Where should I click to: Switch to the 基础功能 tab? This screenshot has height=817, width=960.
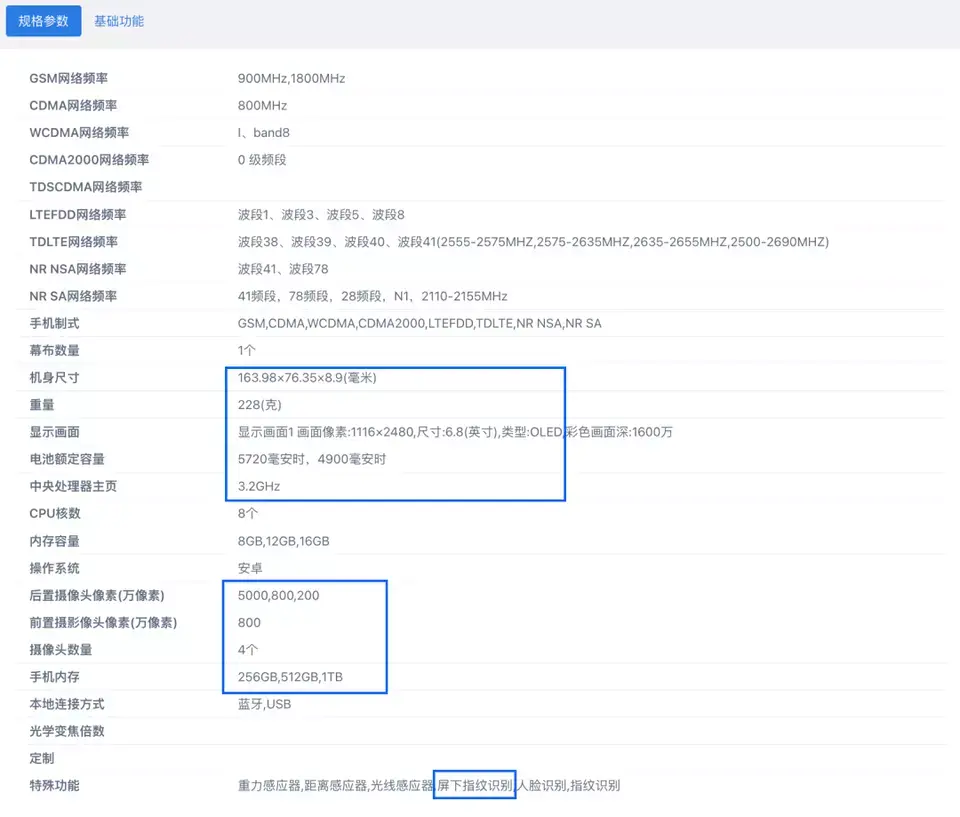point(119,21)
